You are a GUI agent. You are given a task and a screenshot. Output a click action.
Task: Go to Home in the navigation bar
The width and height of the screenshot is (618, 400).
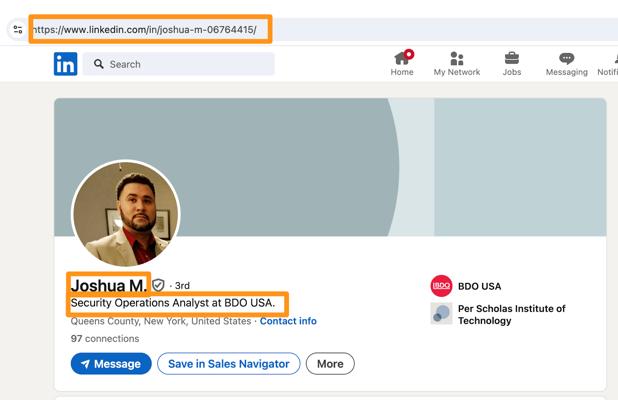pos(402,64)
